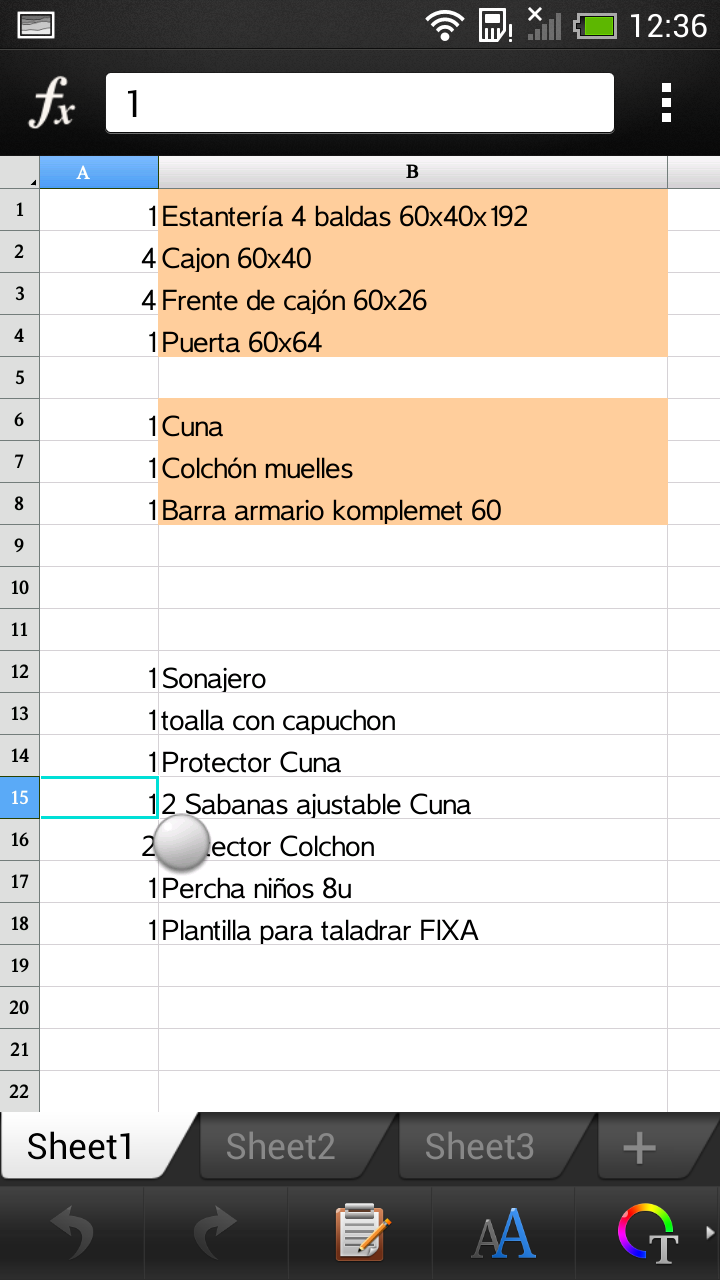Select the Sonajero cell
Screen dimensions: 720x1280
click(x=412, y=679)
